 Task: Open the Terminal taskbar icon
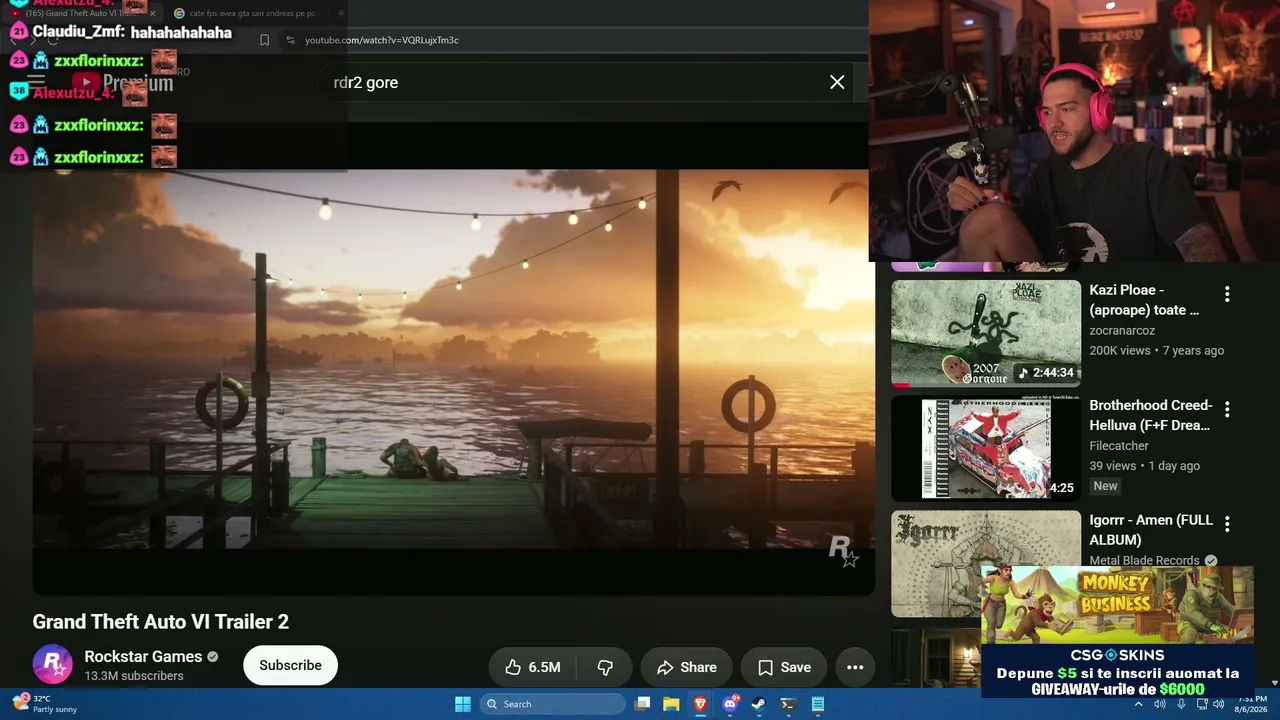788,704
